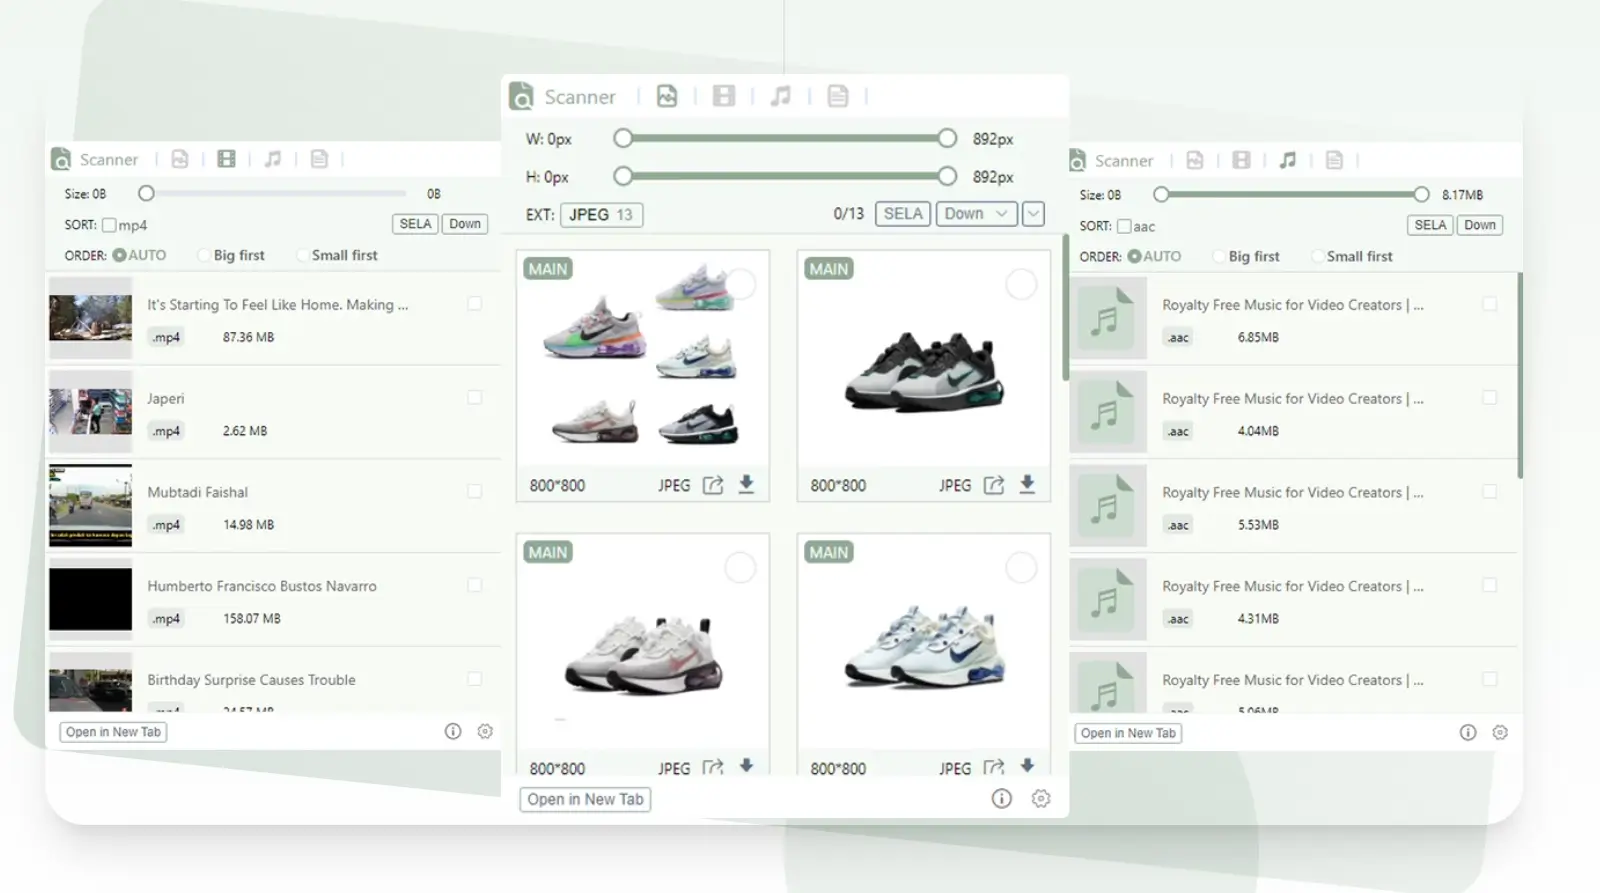Open black green sneaker image externally
1600x893 pixels.
pyautogui.click(x=994, y=485)
